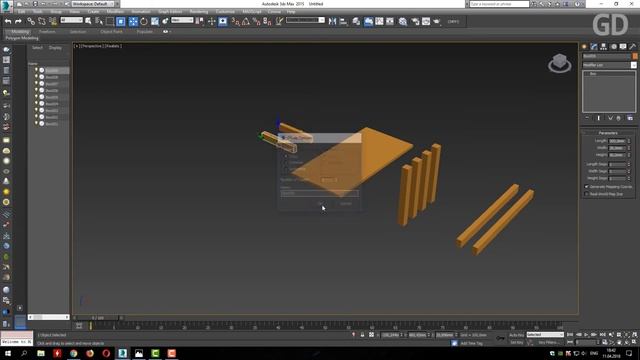The height and width of the screenshot is (360, 640).
Task: Open the Modifier List dropdown
Action: 609,65
